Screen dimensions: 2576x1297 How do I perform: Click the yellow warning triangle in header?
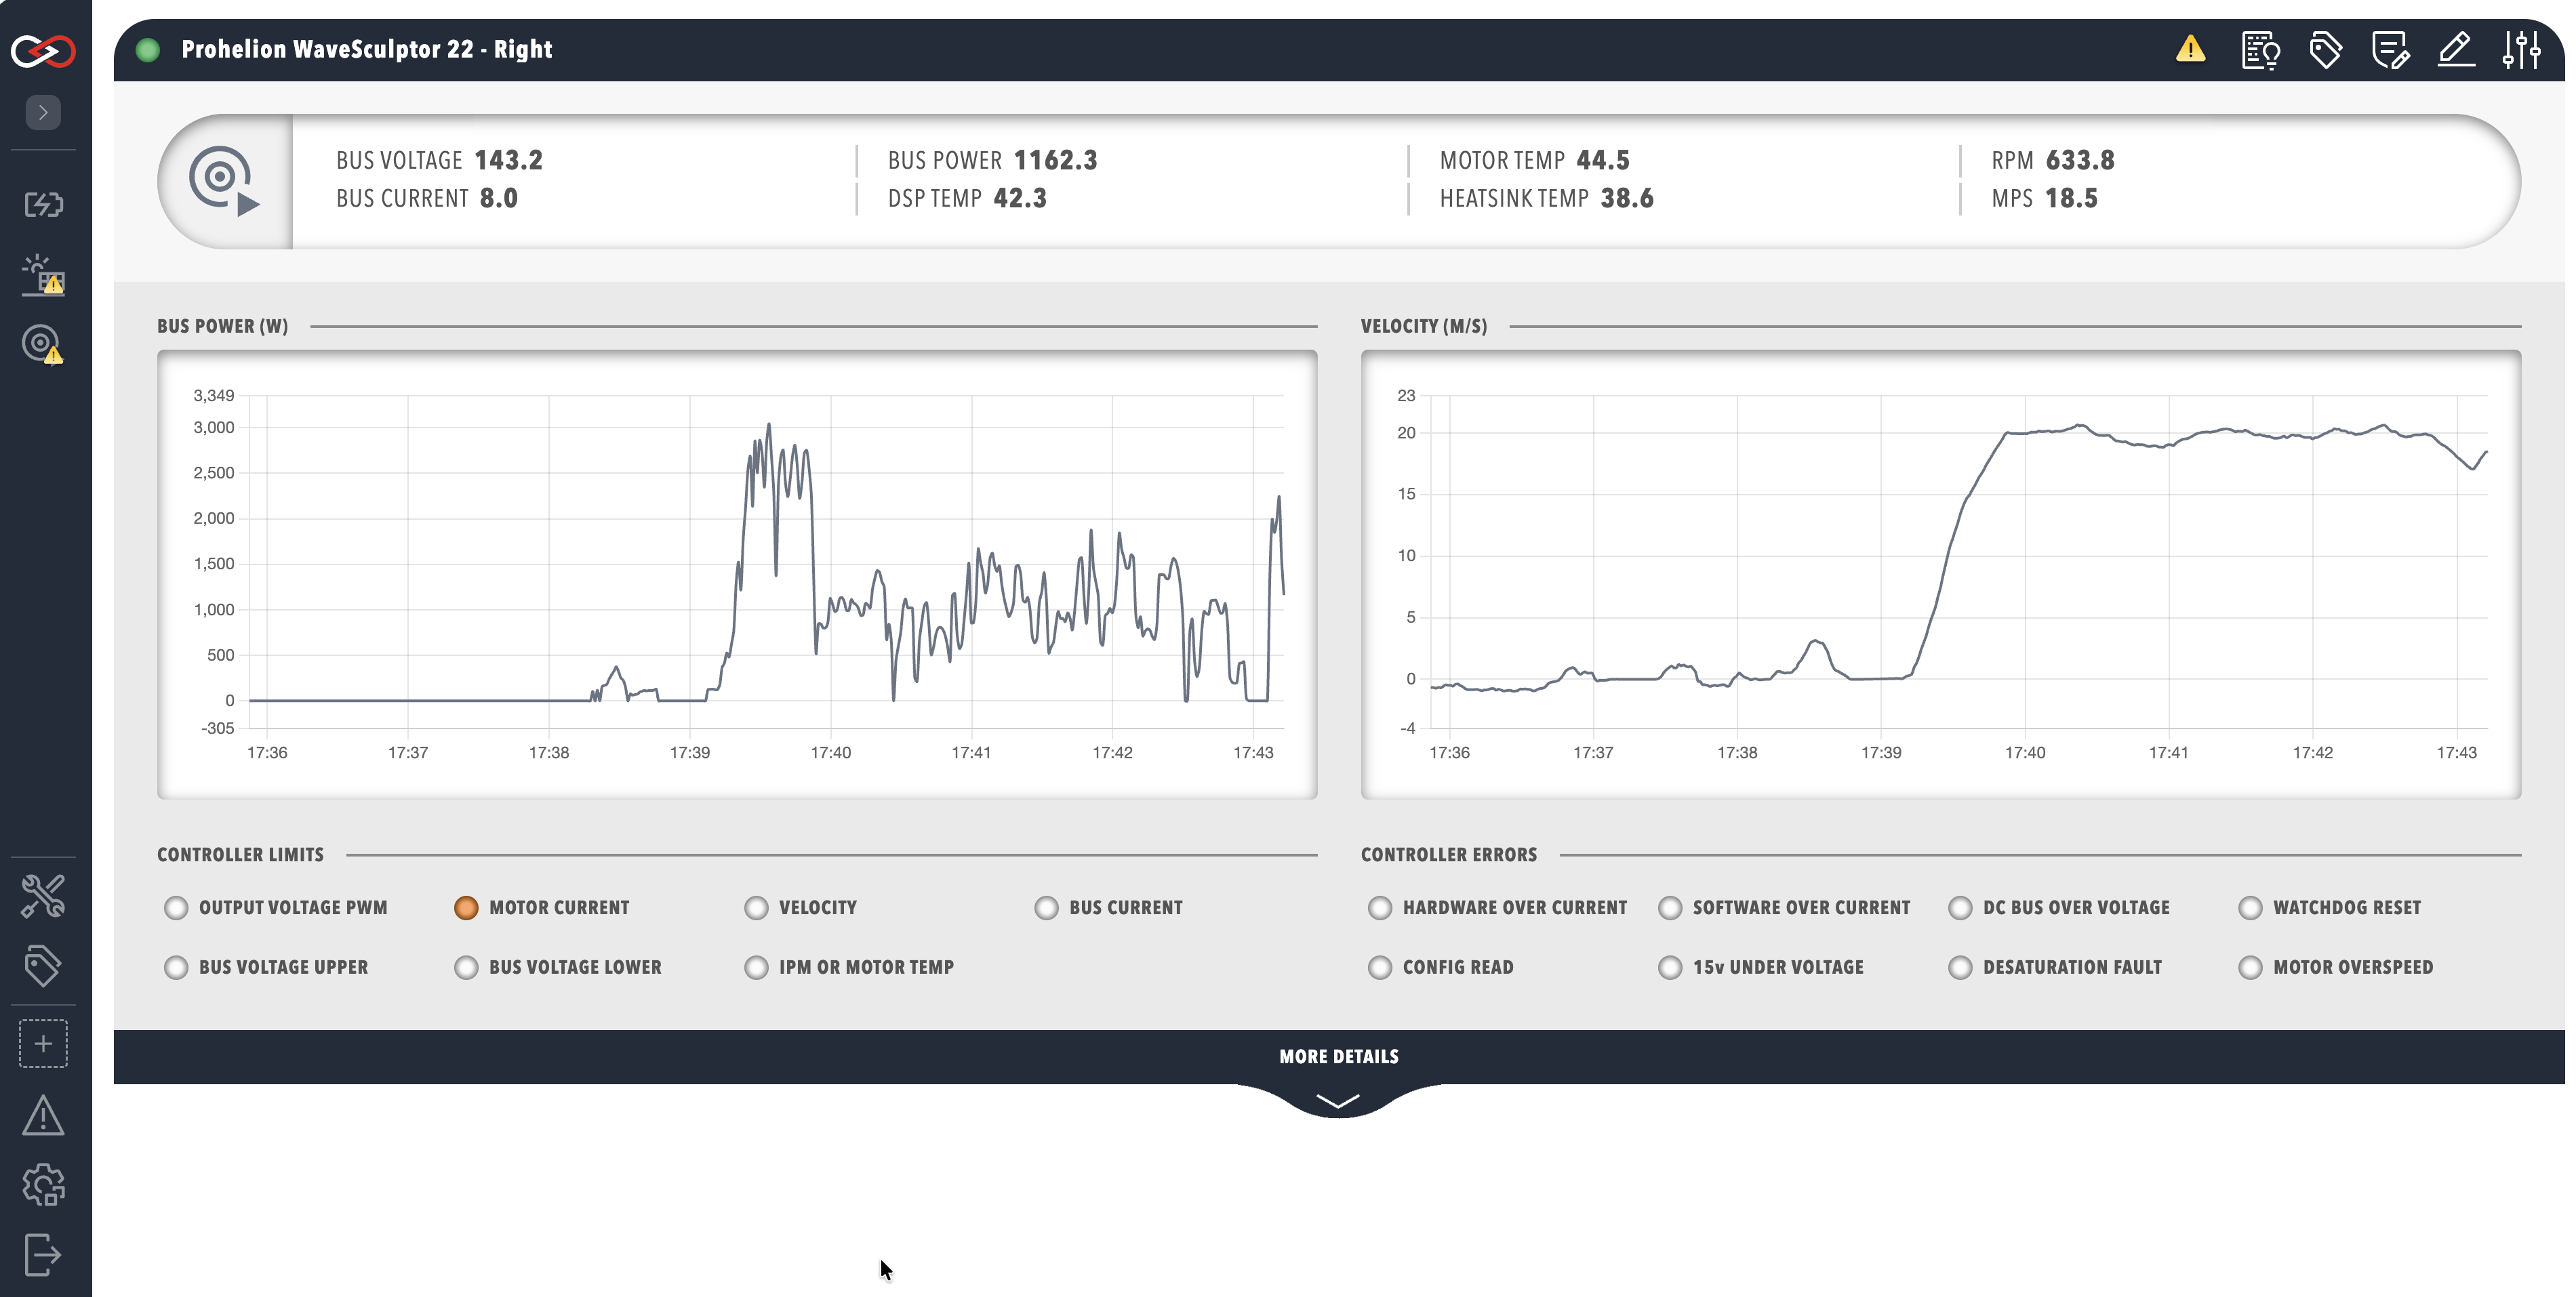point(2191,49)
